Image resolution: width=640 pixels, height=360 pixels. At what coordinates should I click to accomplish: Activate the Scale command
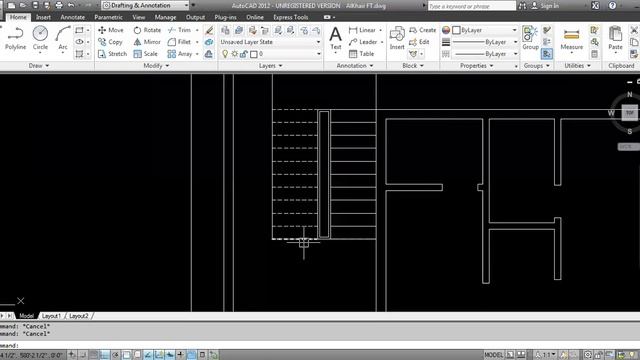pos(145,54)
